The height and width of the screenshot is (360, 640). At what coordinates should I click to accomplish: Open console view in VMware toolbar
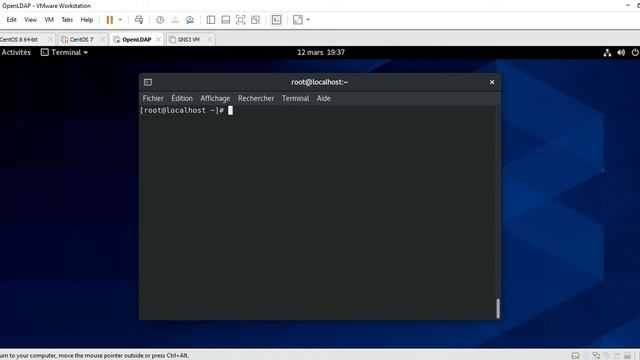pyautogui.click(x=276, y=20)
